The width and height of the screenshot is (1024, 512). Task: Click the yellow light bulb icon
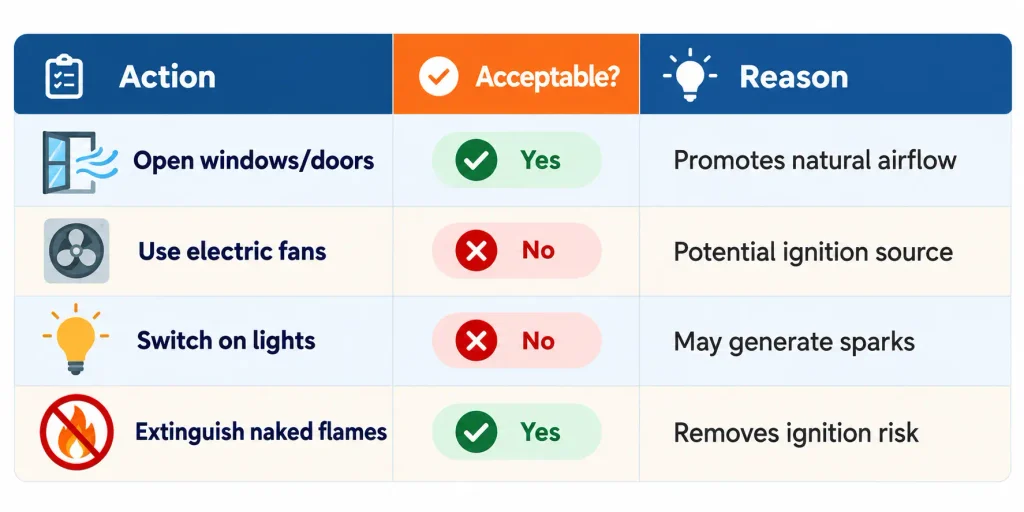[x=76, y=339]
